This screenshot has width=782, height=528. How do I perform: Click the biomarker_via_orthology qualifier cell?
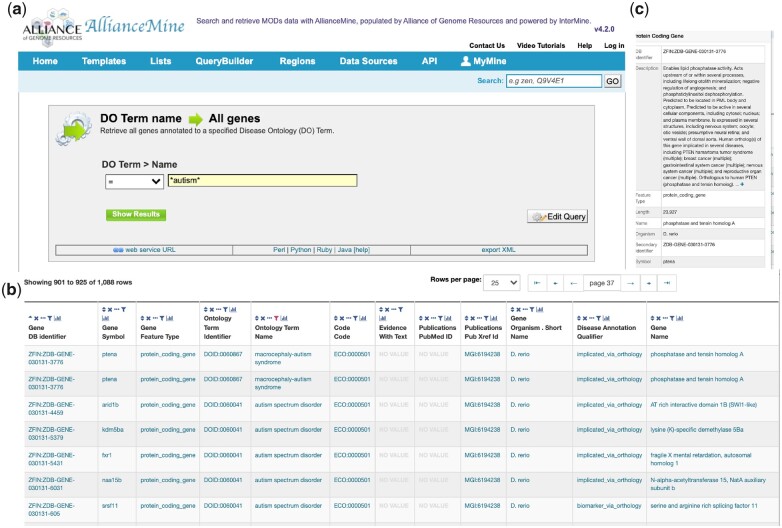coord(609,506)
